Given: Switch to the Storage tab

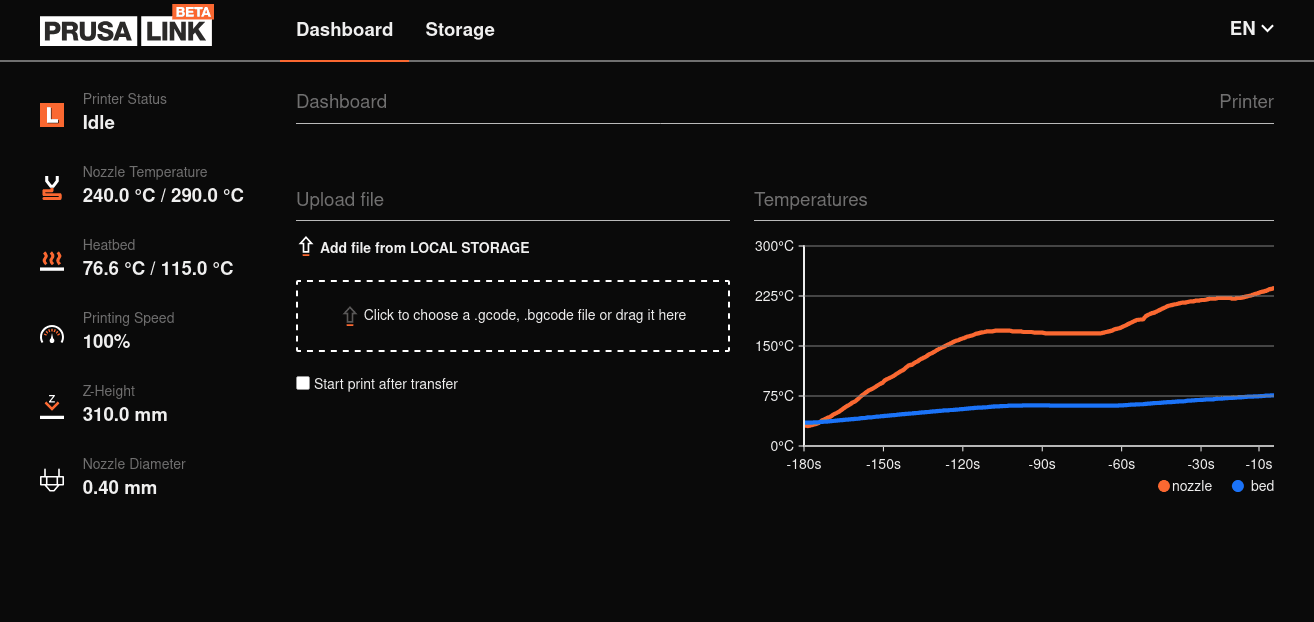Looking at the screenshot, I should 460,30.
